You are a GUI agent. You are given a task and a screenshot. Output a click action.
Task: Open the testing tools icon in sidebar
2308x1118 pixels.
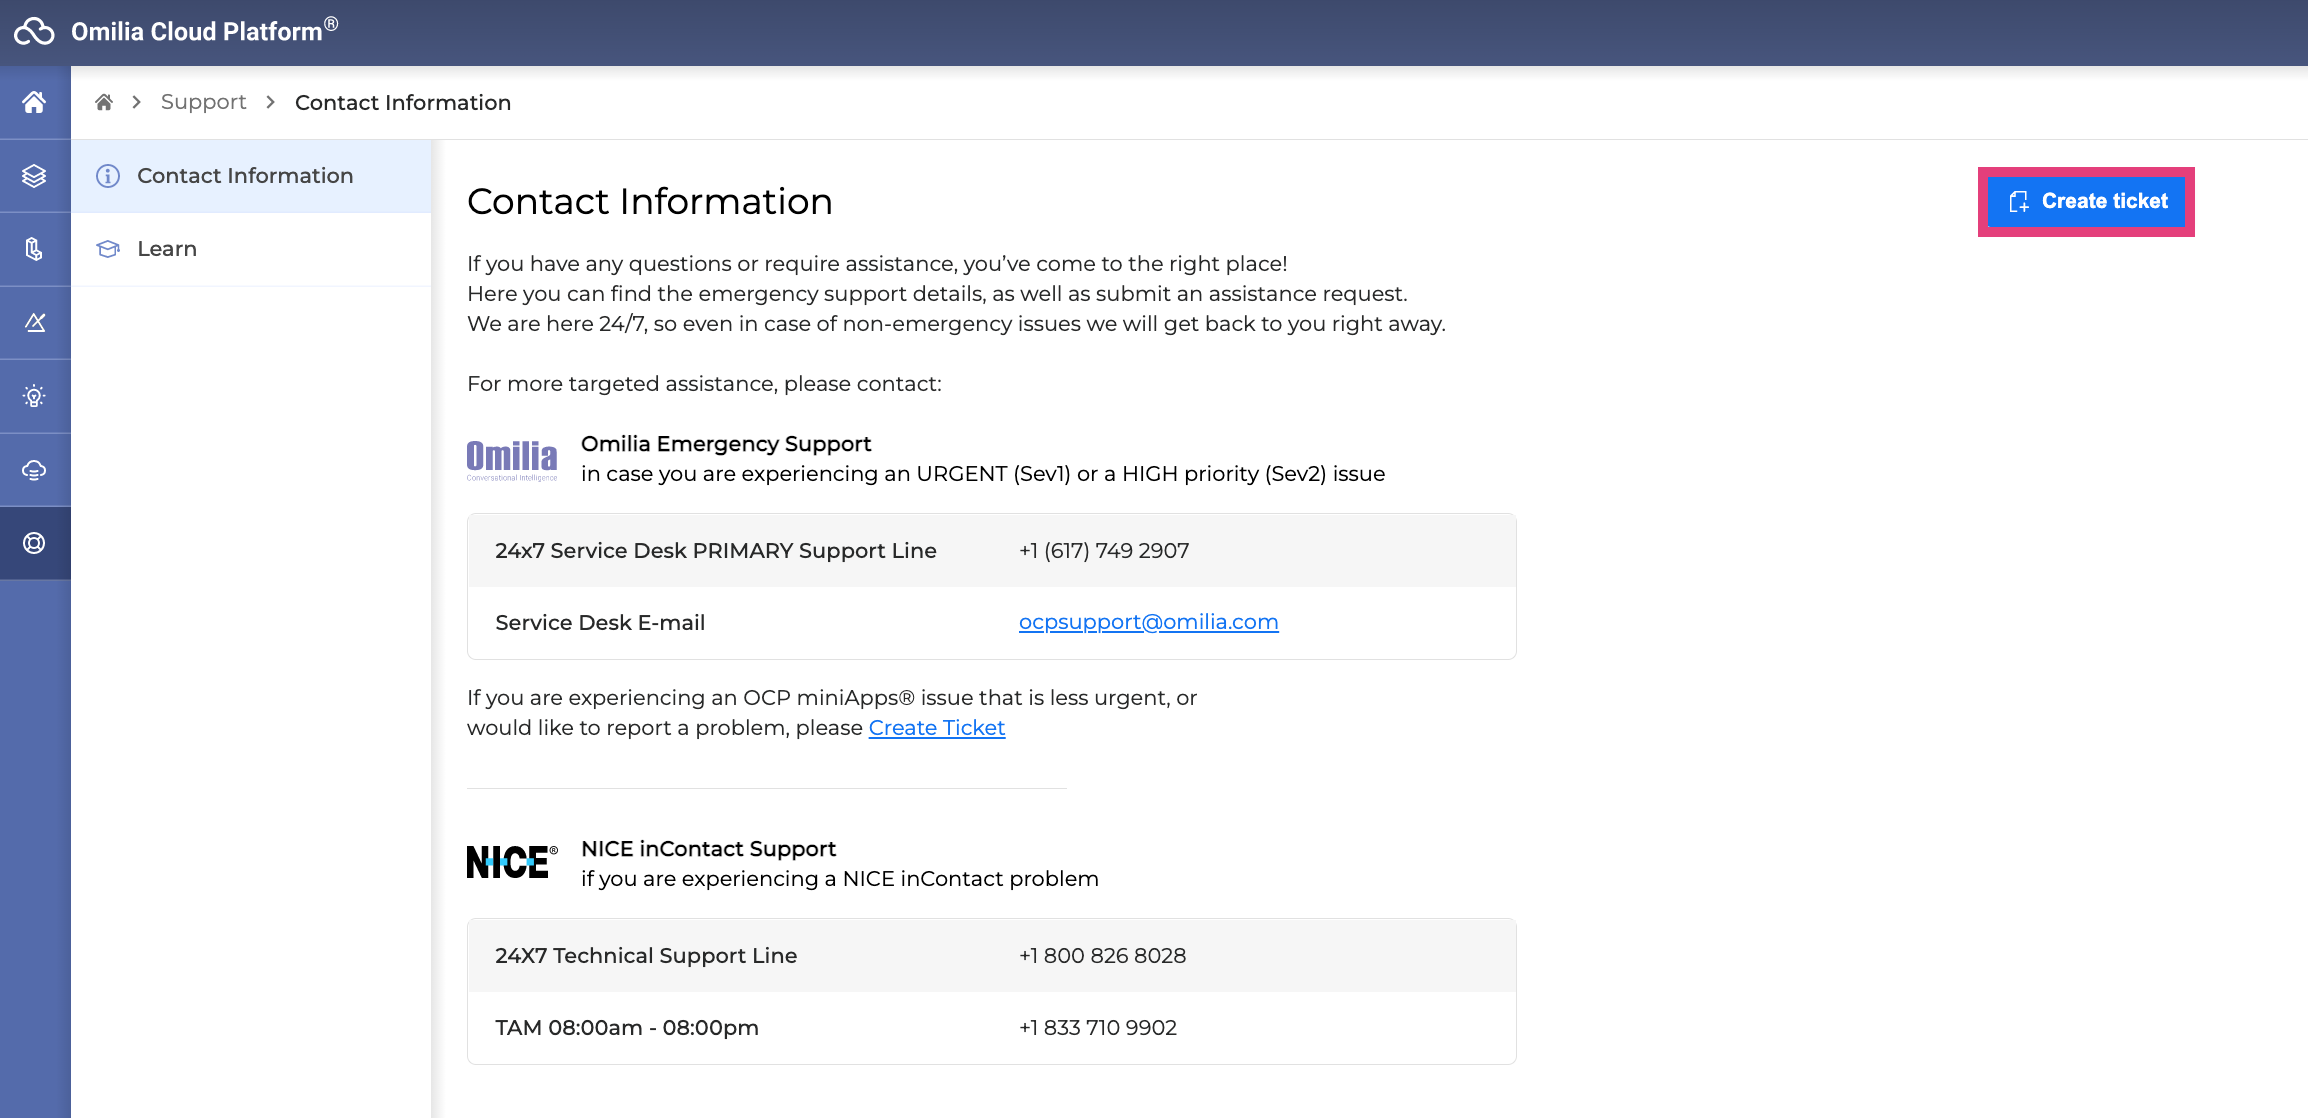click(34, 322)
